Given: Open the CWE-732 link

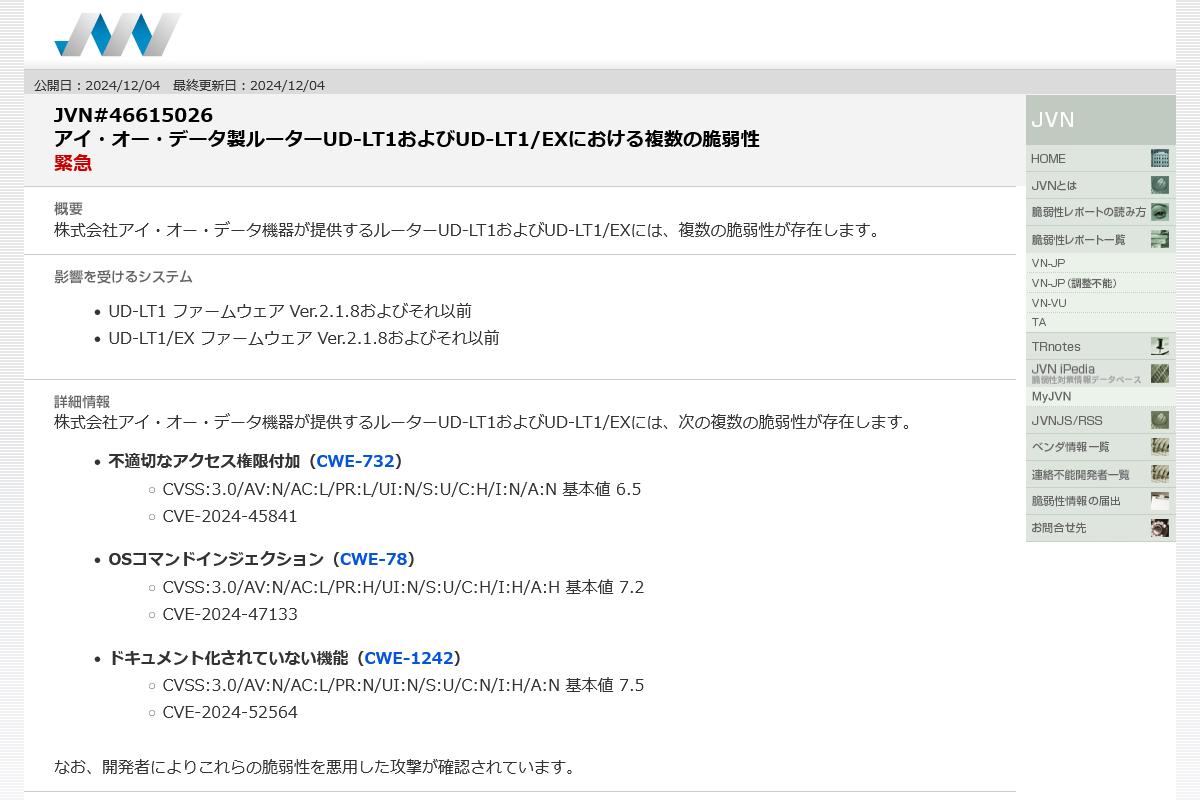Looking at the screenshot, I should 355,461.
